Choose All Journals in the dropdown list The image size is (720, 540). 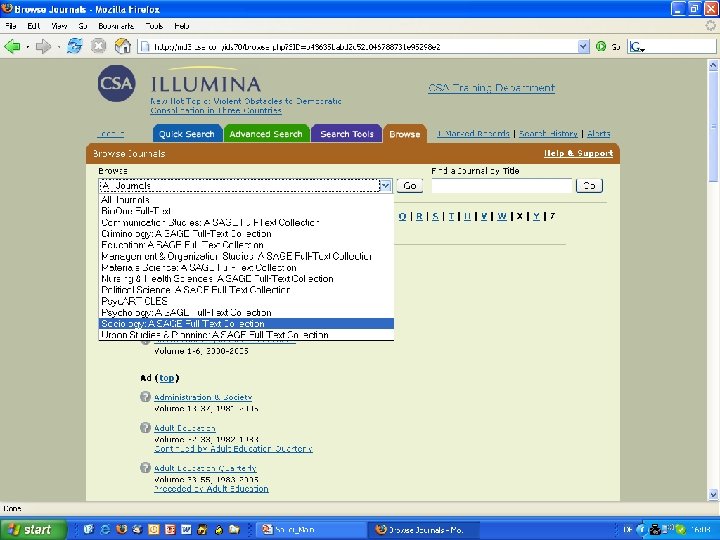[246, 200]
